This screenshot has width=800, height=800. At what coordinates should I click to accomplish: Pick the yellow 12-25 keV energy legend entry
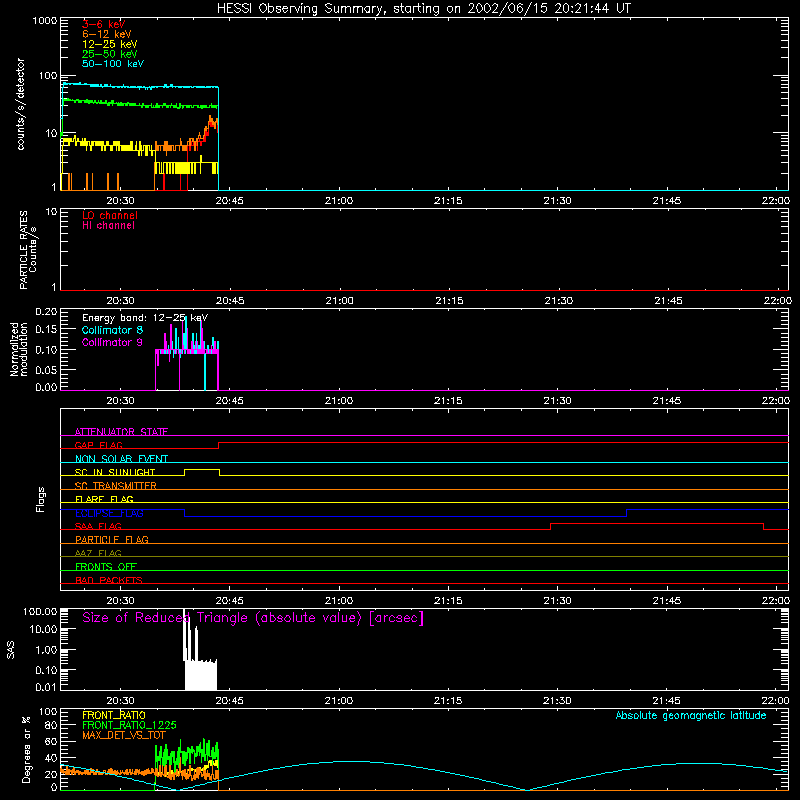point(110,44)
